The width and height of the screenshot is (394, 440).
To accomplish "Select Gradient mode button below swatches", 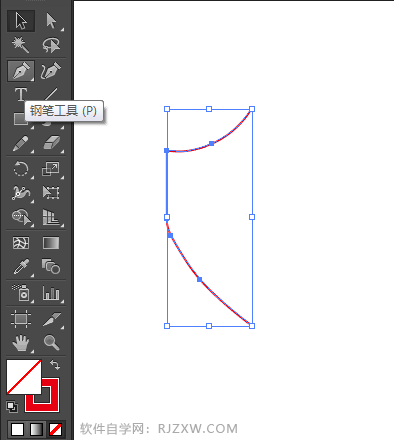I will [x=36, y=429].
